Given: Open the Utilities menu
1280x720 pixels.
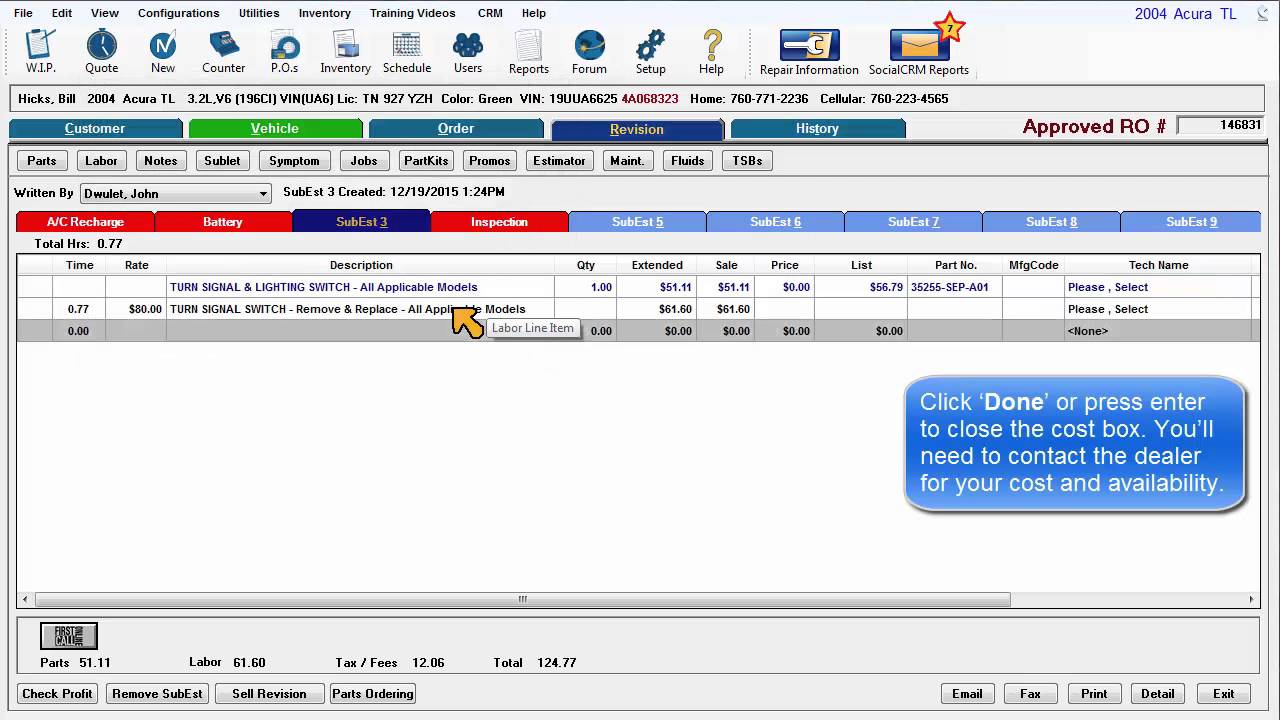Looking at the screenshot, I should 259,13.
